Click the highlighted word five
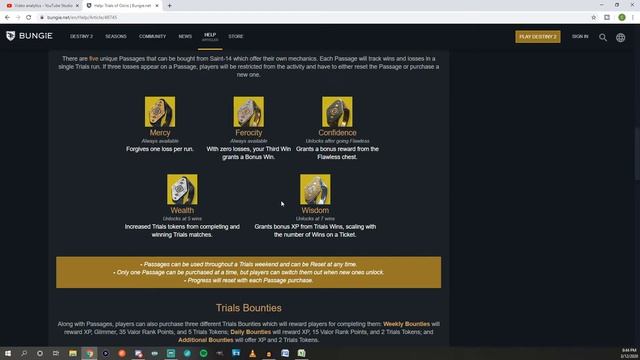The image size is (640, 360). coord(93,59)
